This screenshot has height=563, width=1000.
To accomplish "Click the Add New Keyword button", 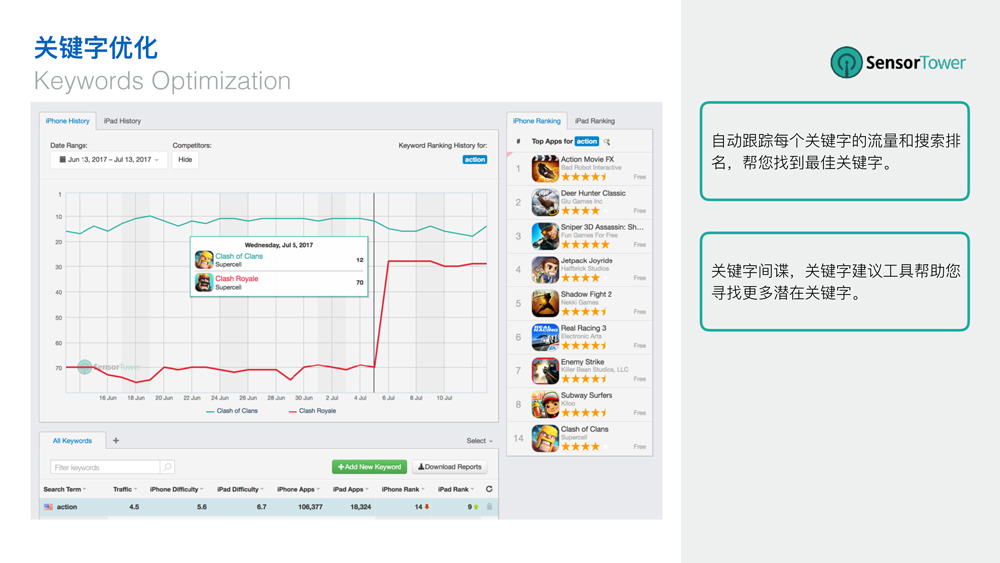I will click(x=369, y=467).
